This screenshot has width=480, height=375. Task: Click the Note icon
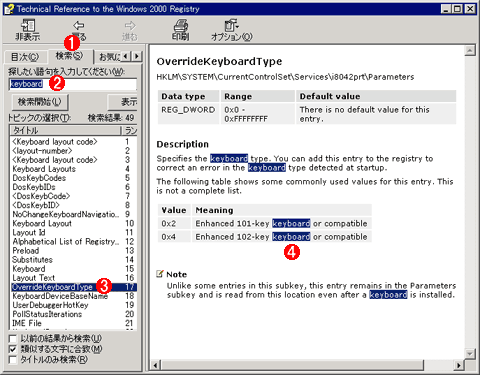click(x=160, y=274)
